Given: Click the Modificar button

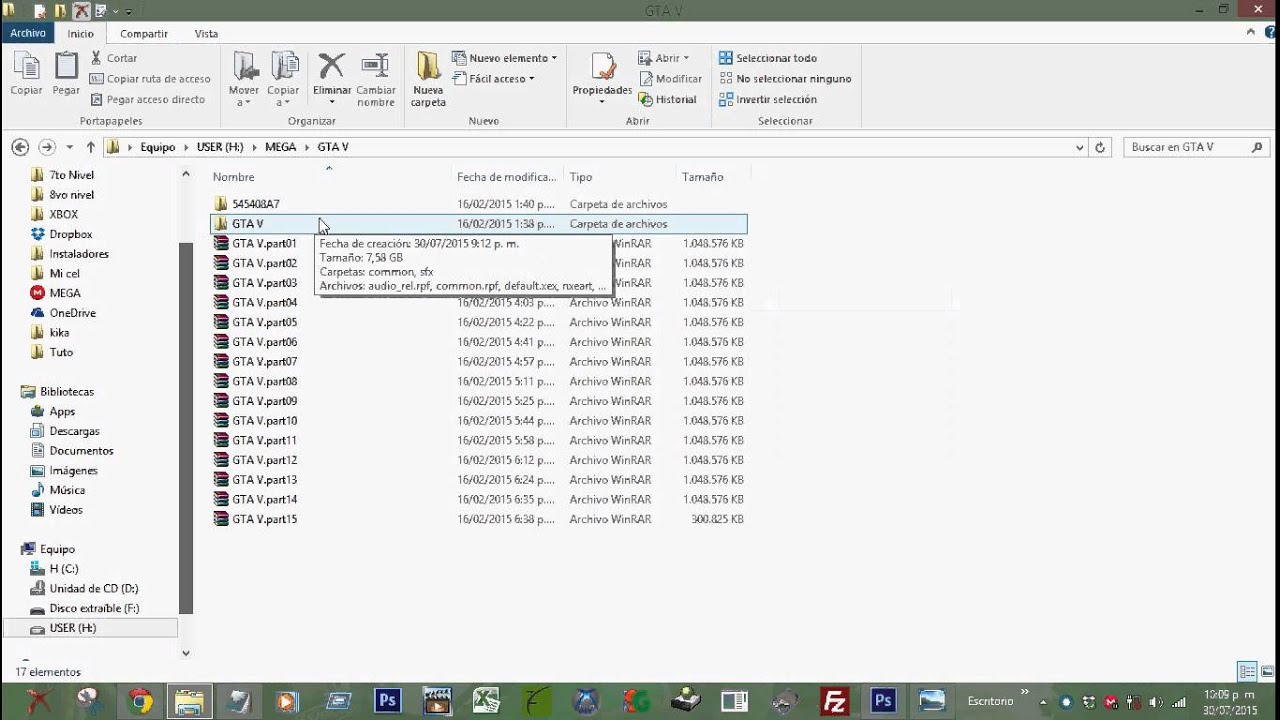Looking at the screenshot, I should click(x=670, y=79).
